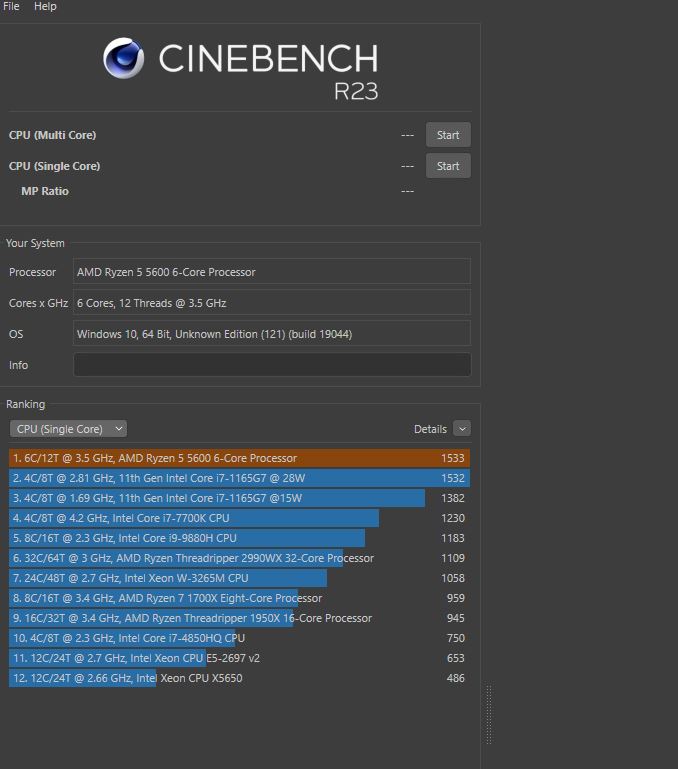Select ranking row Xeon CPU X5650
This screenshot has width=678, height=769.
pyautogui.click(x=239, y=678)
